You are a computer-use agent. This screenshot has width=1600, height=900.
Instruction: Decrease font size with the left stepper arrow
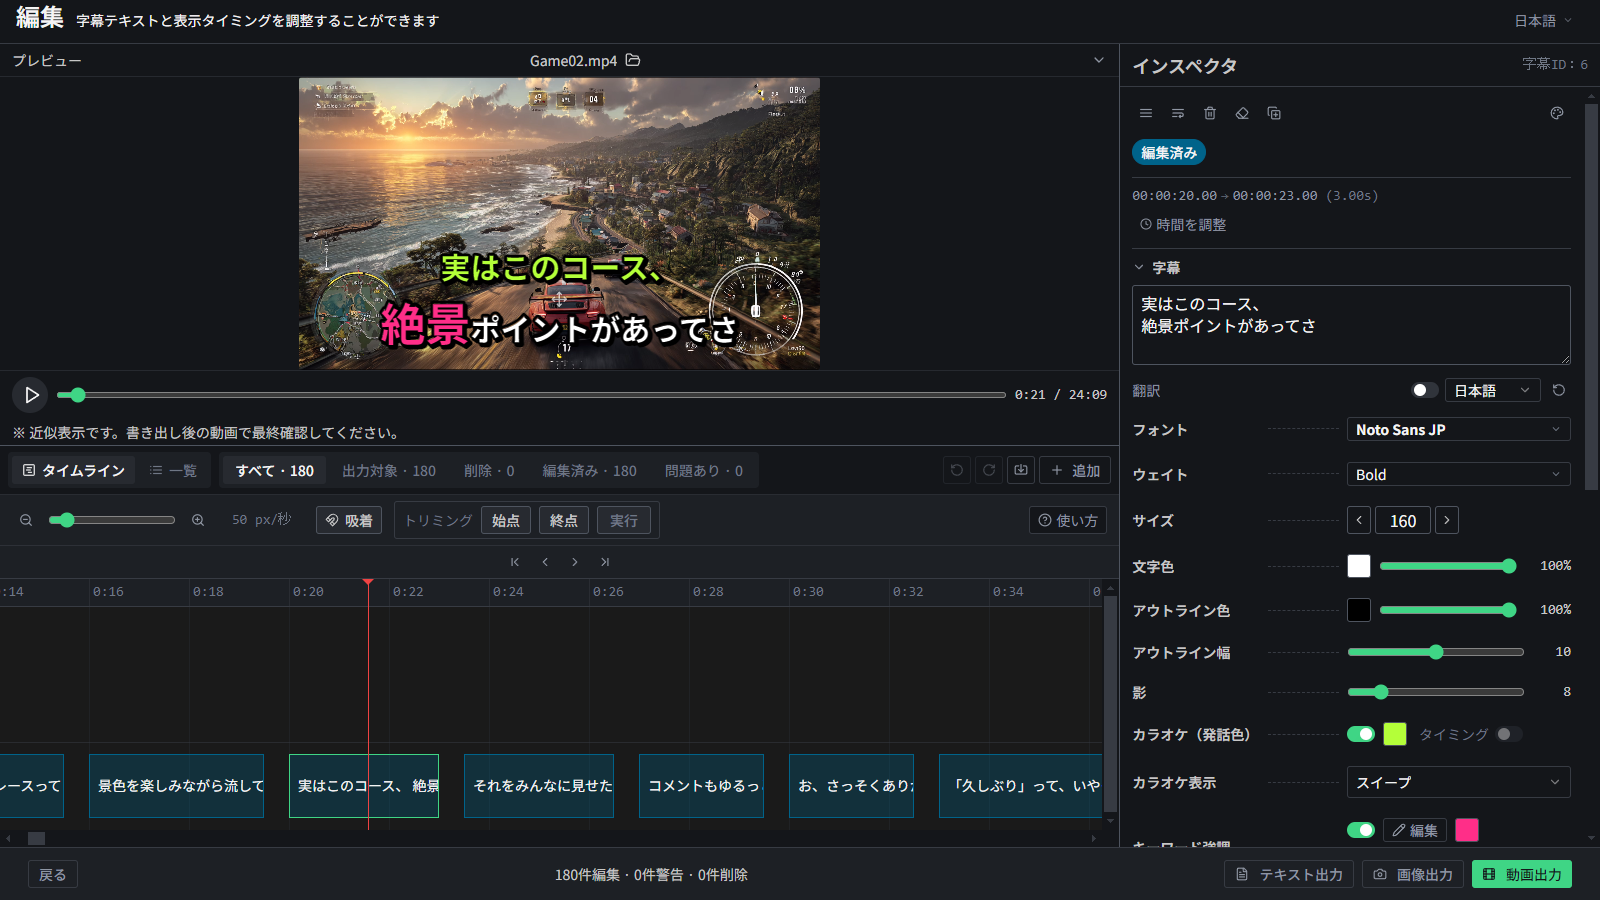[x=1359, y=520]
